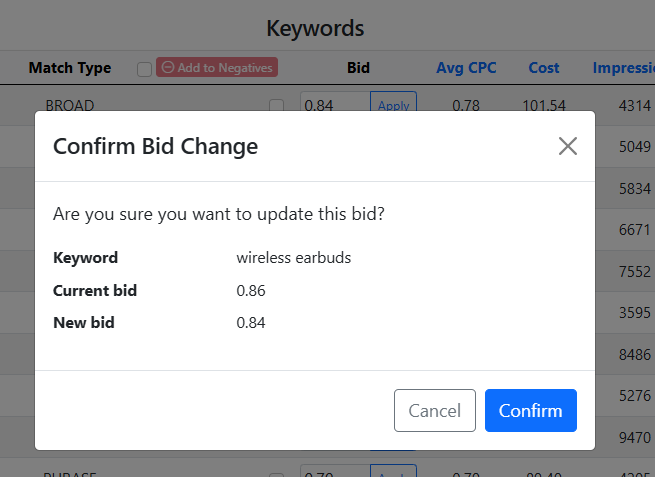
Task: Toggle the select-all checkbox in the header
Action: pyautogui.click(x=144, y=69)
